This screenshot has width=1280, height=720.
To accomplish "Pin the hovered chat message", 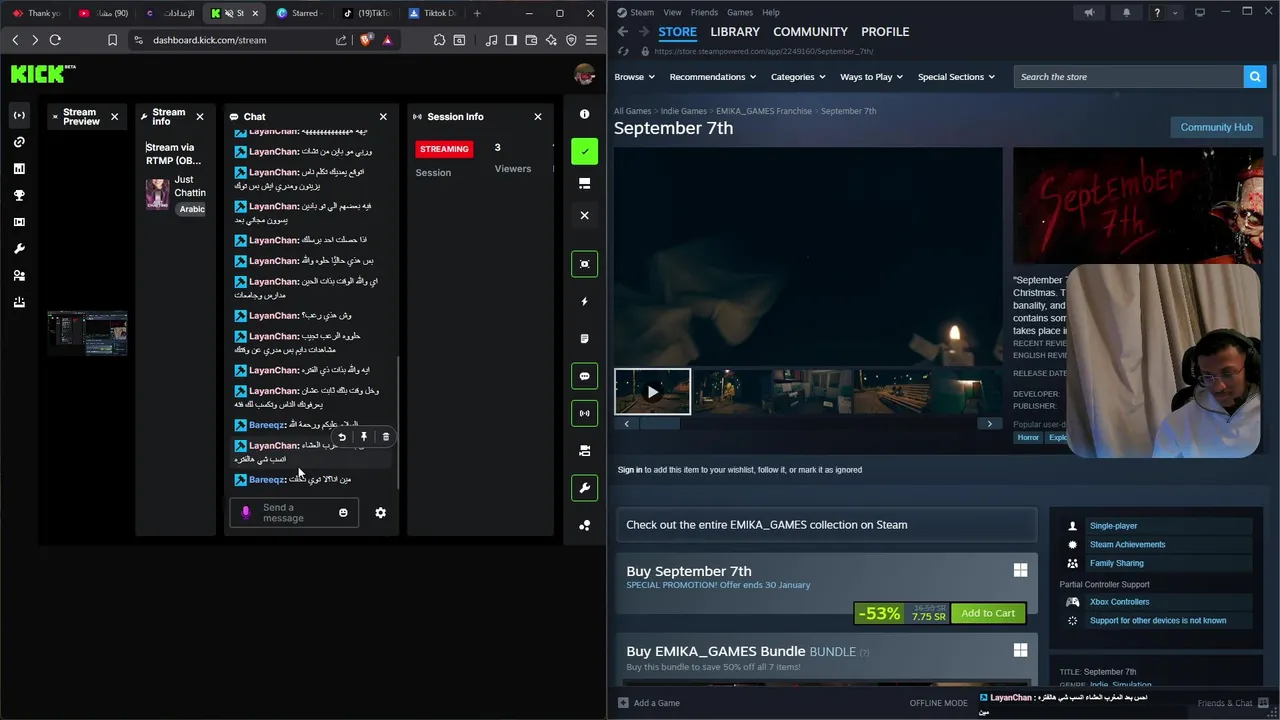I will [364, 437].
